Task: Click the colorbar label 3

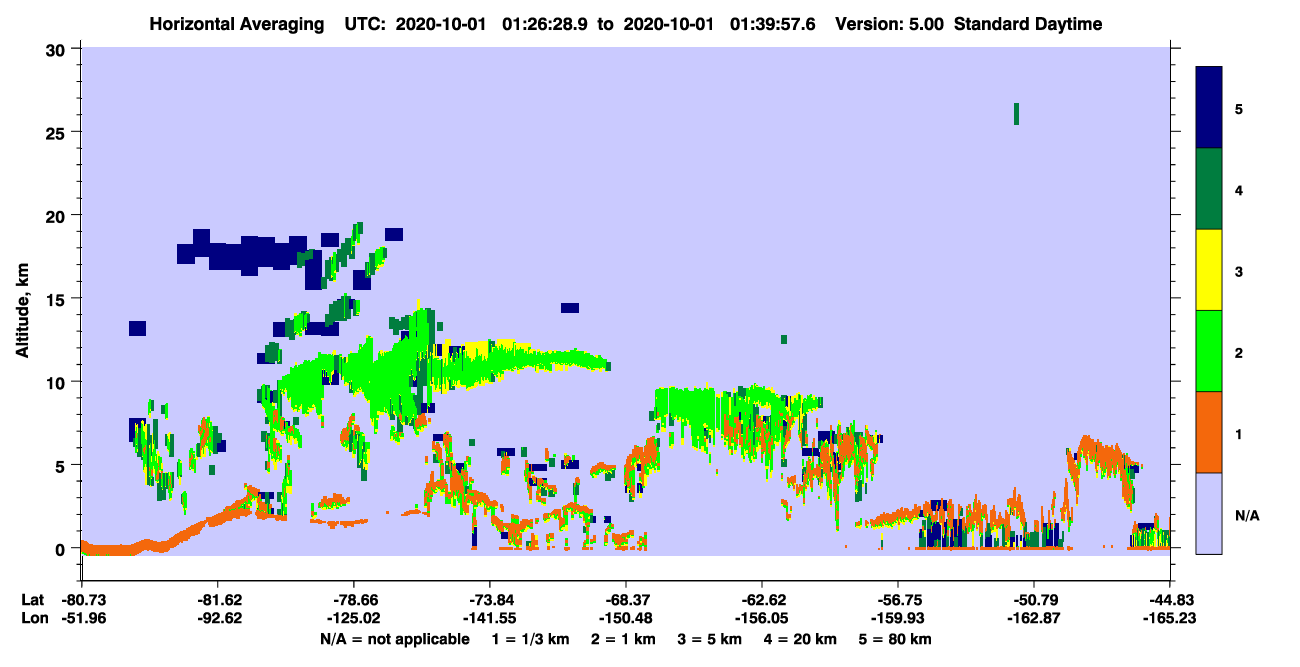Action: (x=1239, y=271)
